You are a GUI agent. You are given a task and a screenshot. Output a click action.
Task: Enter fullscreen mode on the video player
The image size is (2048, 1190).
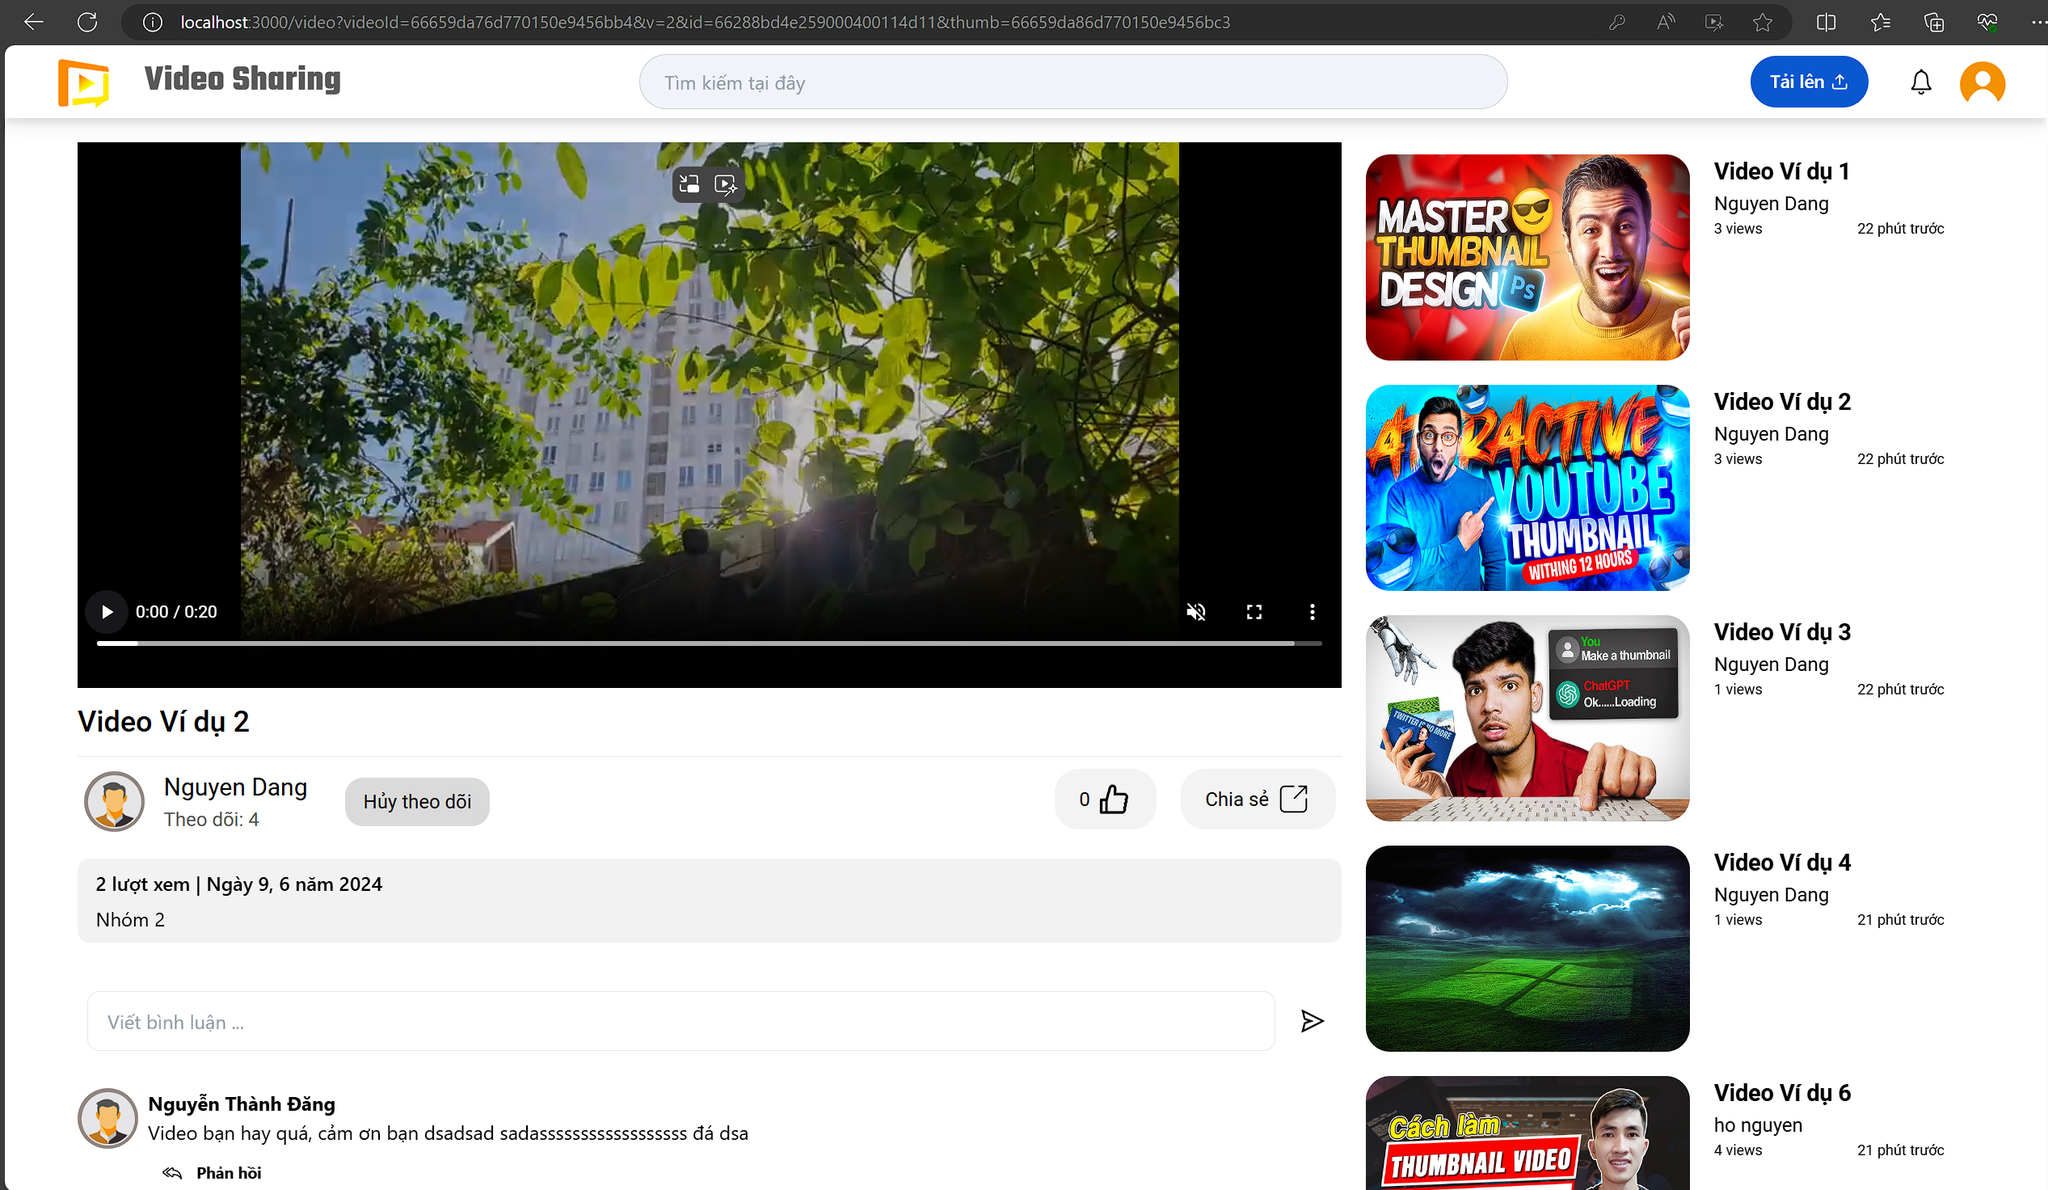tap(1254, 612)
